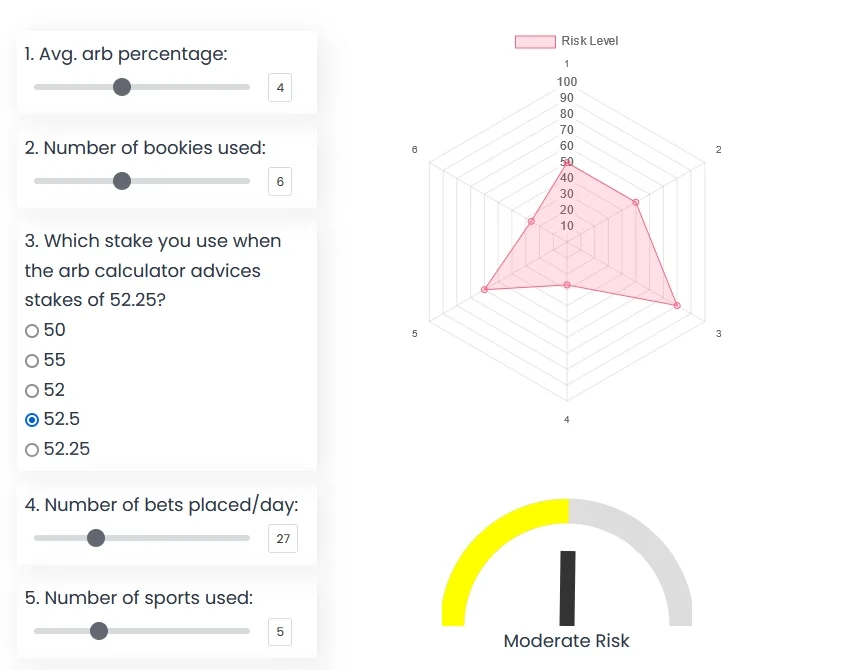Click the bookies value box showing 6
The image size is (860, 670).
(280, 182)
